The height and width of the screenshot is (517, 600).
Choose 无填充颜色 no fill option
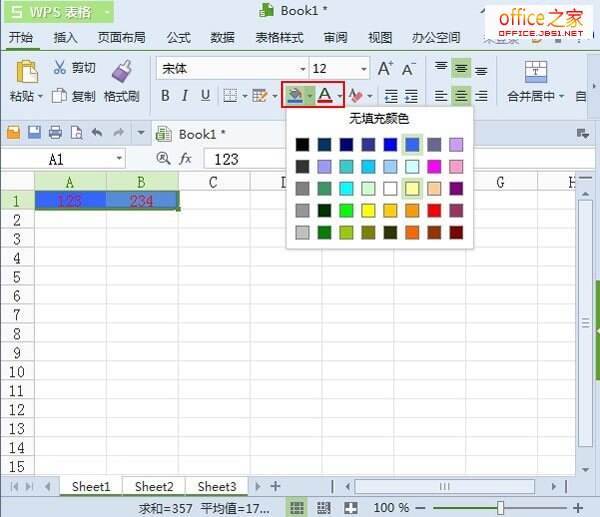point(379,118)
